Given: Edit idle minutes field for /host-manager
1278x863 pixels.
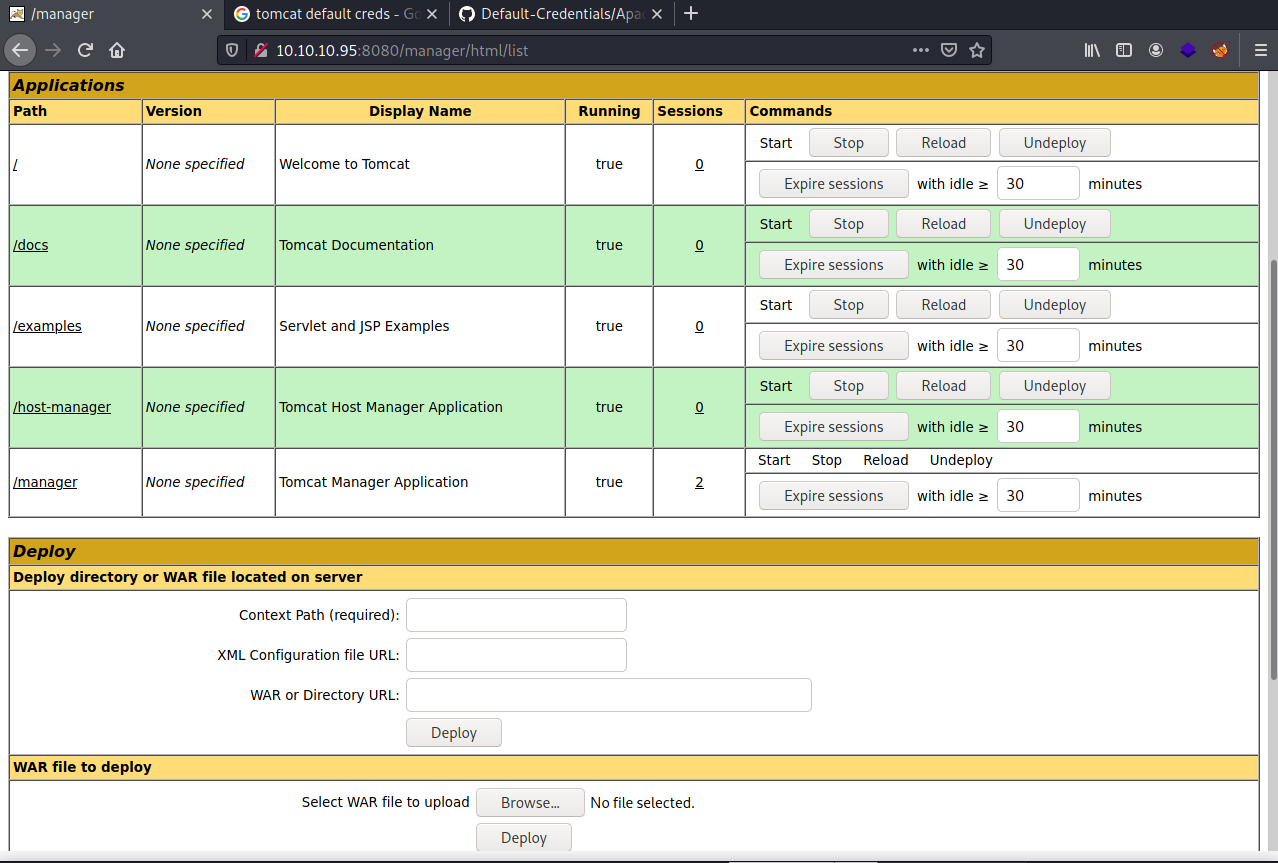Looking at the screenshot, I should (x=1038, y=427).
